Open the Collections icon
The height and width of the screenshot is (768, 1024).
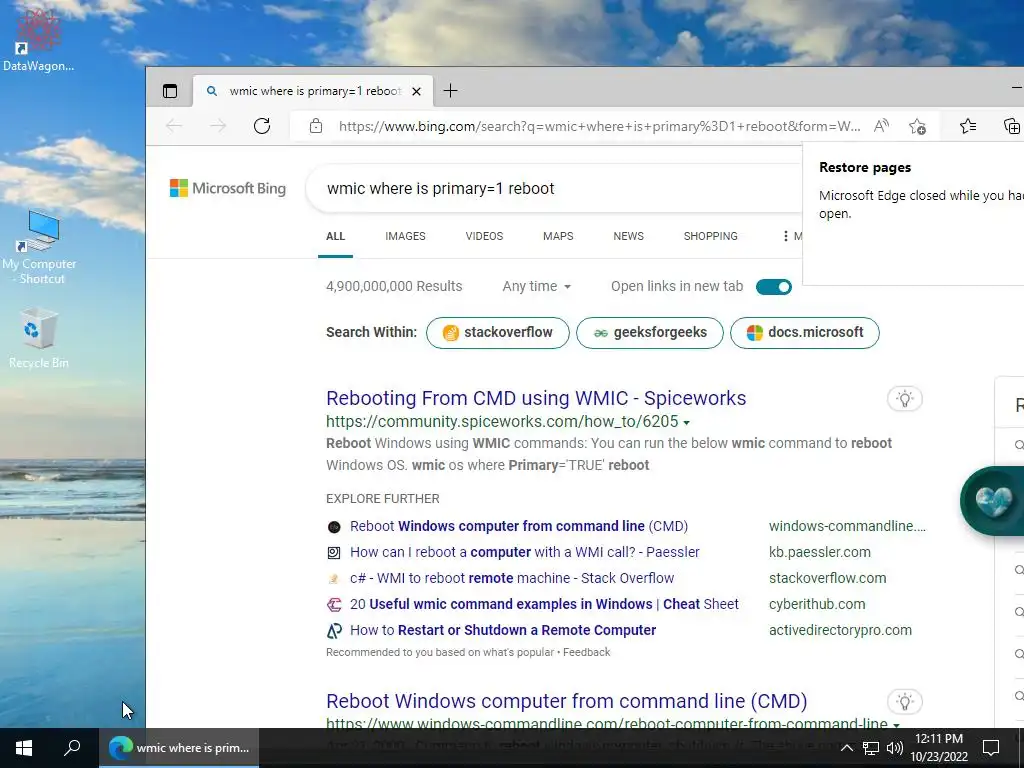point(1012,126)
